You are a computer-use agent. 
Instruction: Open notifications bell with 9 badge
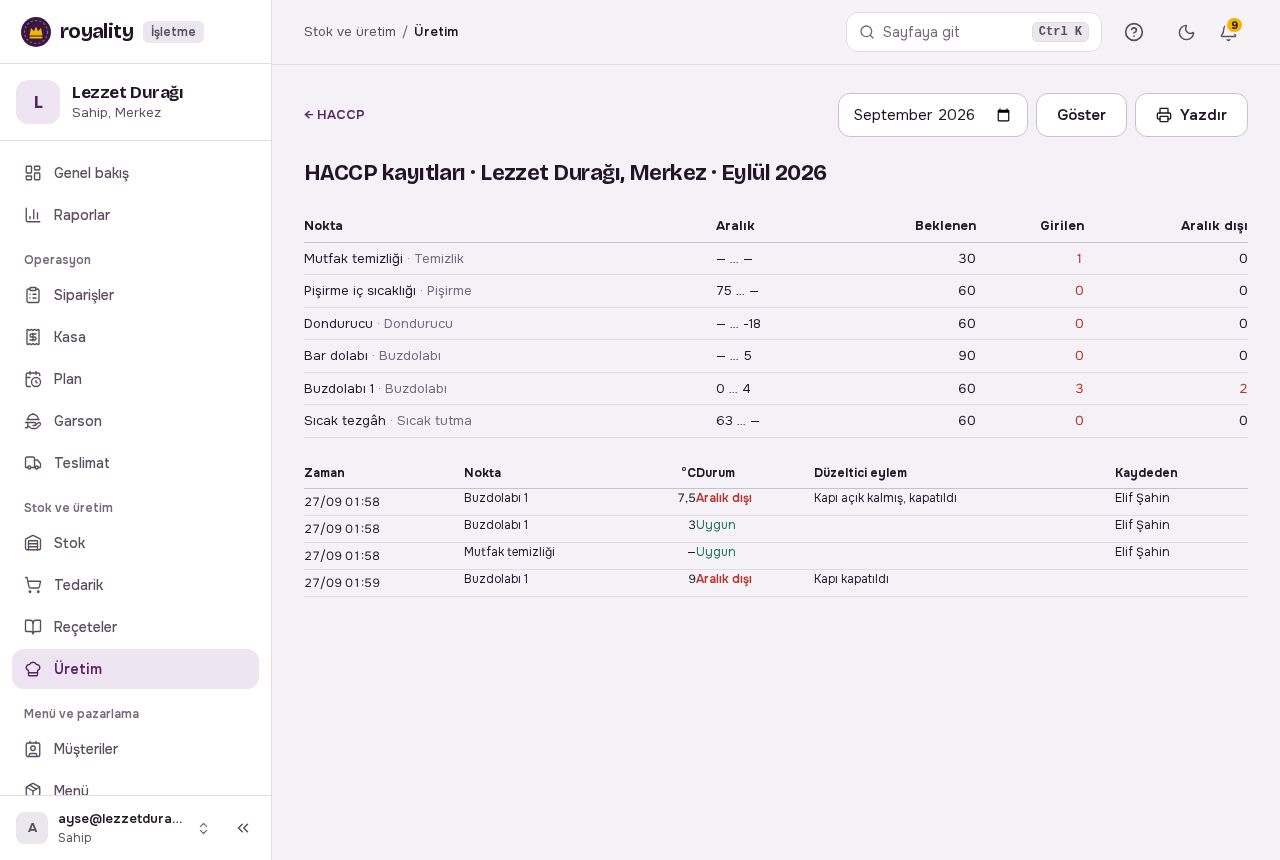click(1229, 32)
